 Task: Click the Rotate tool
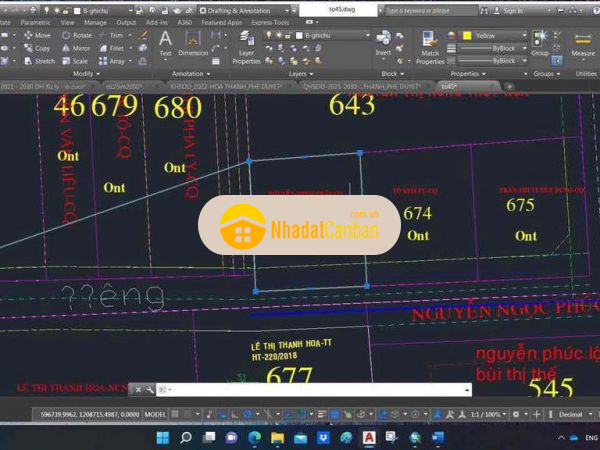76,35
